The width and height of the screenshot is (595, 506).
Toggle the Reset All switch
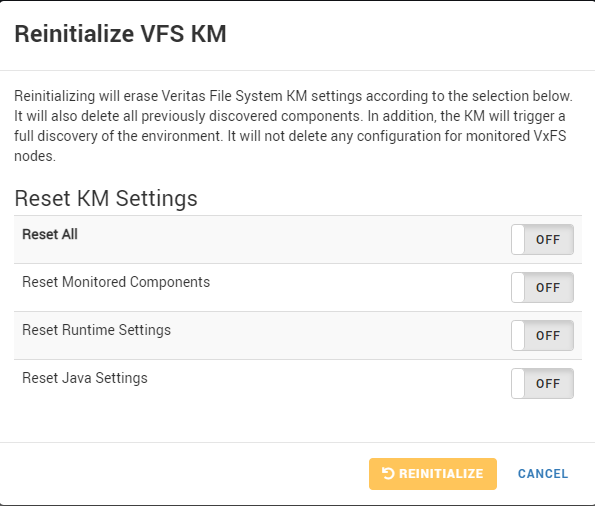(x=542, y=240)
